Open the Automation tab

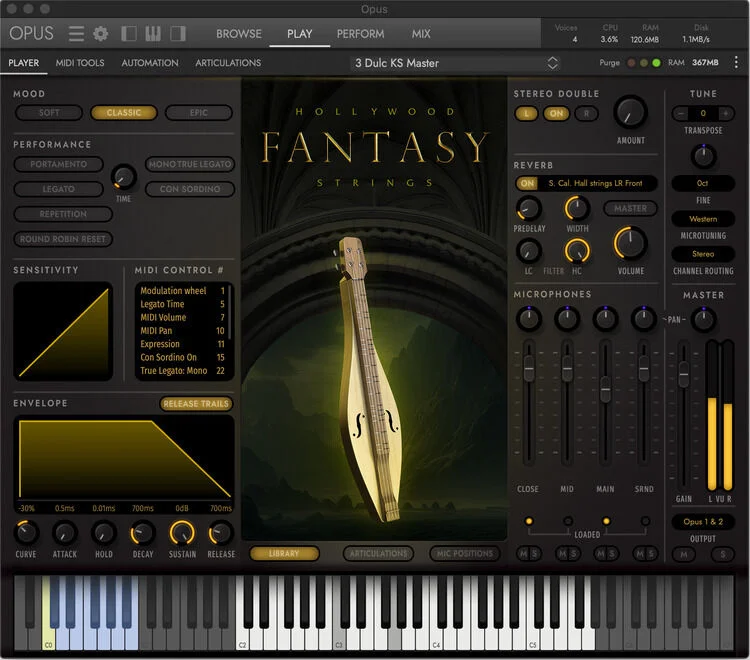pyautogui.click(x=150, y=63)
